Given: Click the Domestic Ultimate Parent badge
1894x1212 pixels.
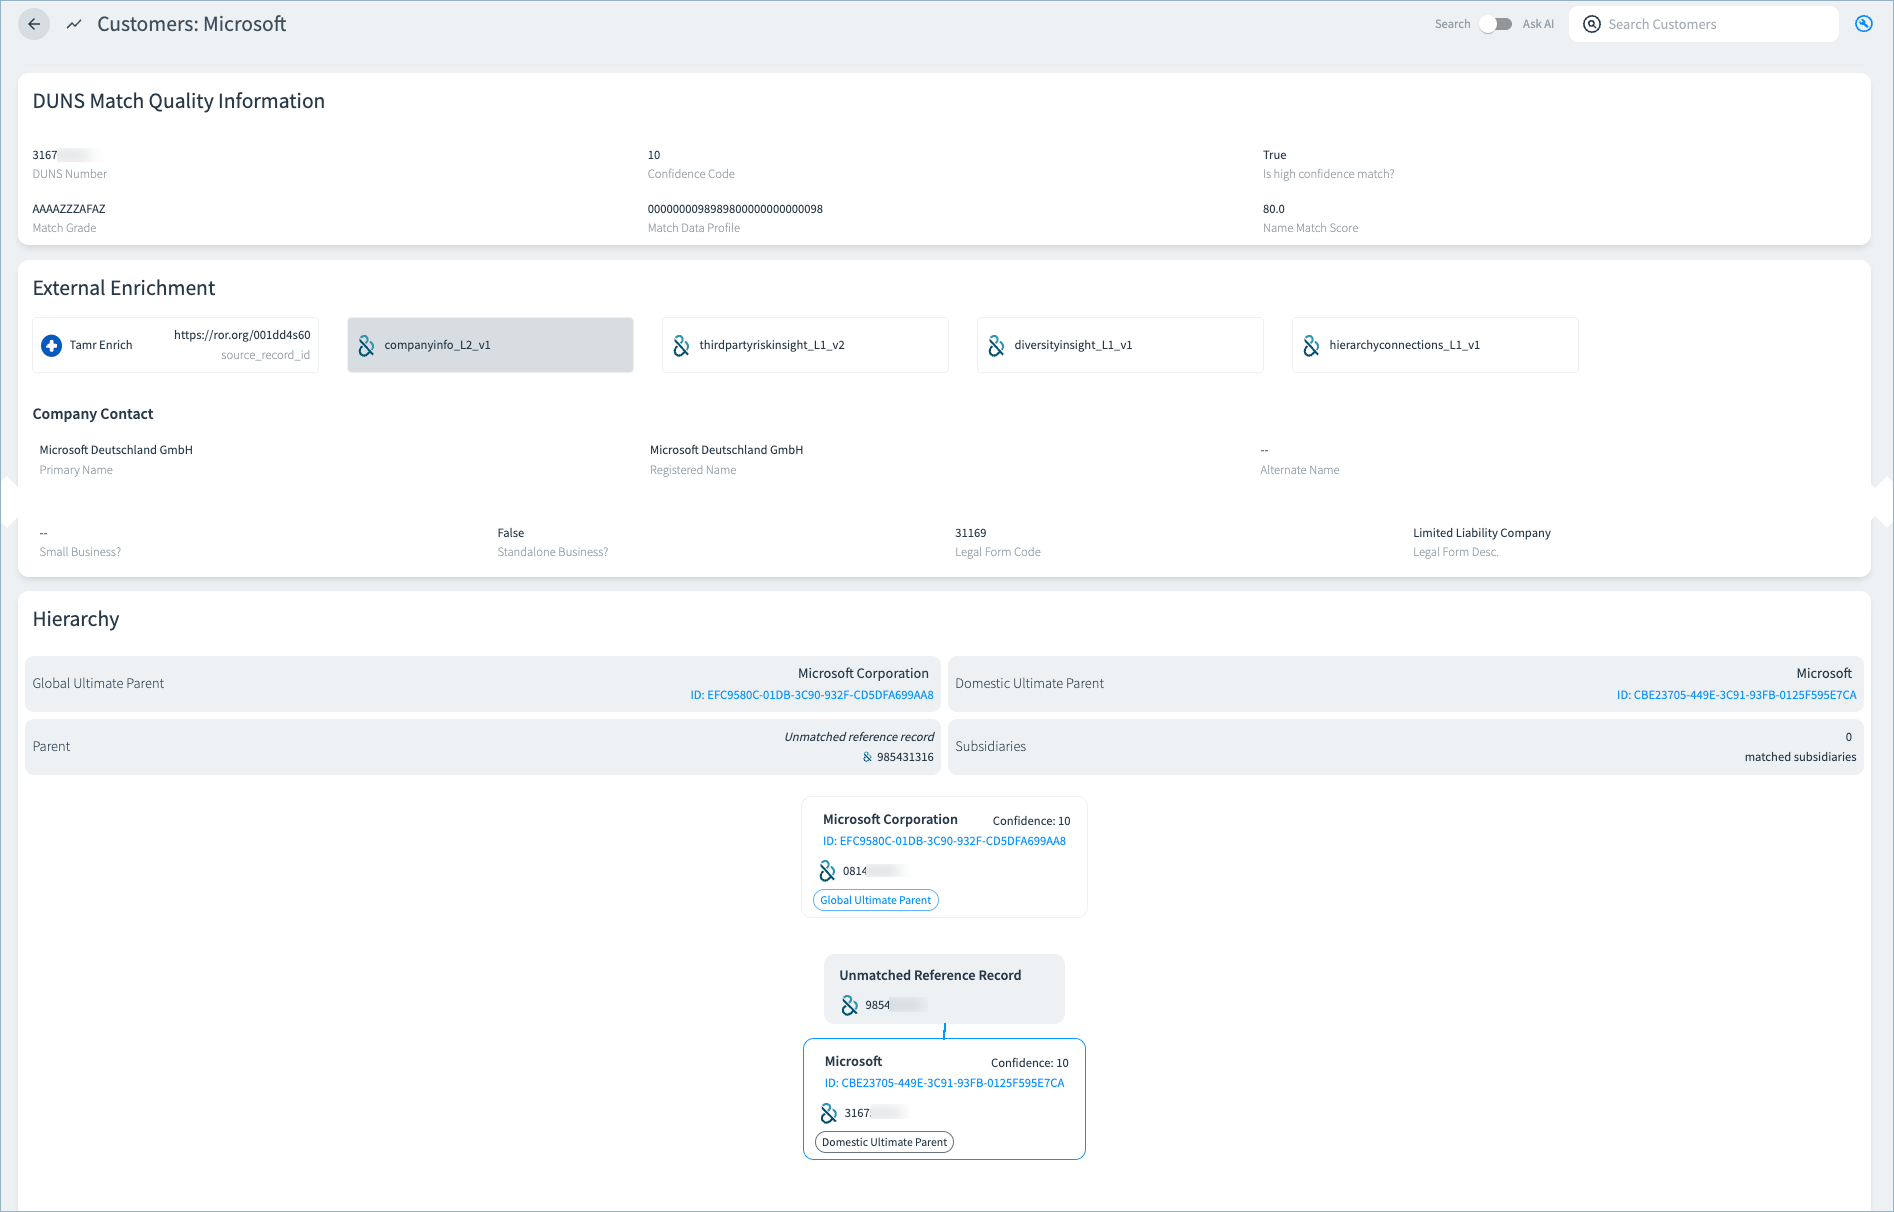Looking at the screenshot, I should click(885, 1142).
